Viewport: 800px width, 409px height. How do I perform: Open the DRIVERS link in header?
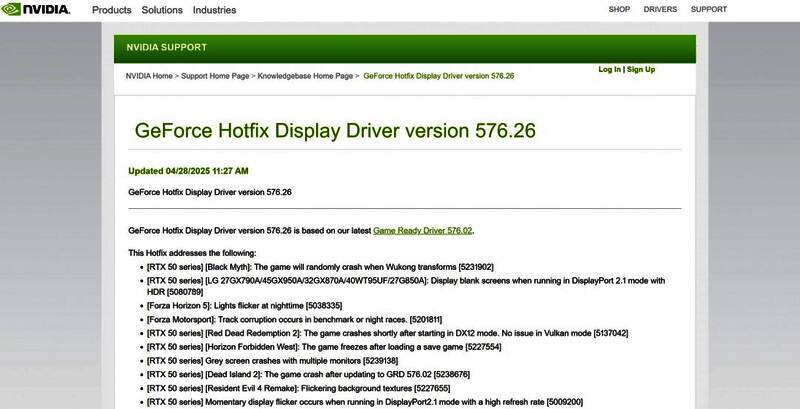660,10
